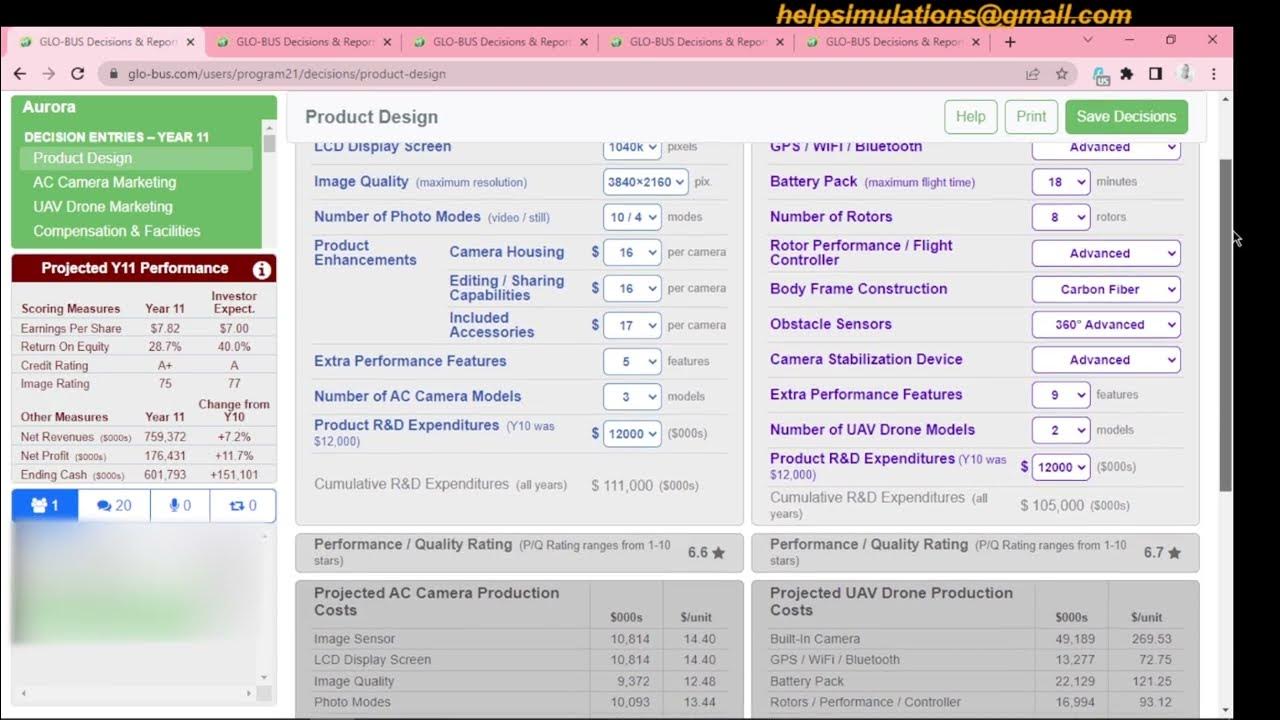Viewport: 1280px width, 720px height.
Task: Click AC Camera P/Q rating 6.6 star
Action: (x=706, y=552)
